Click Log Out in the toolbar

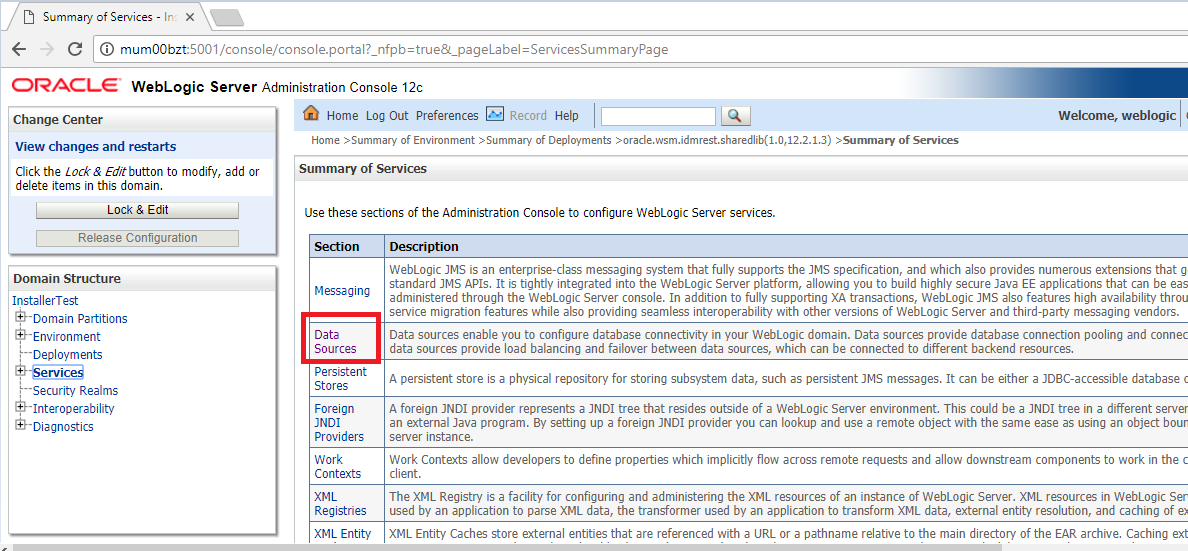[386, 116]
